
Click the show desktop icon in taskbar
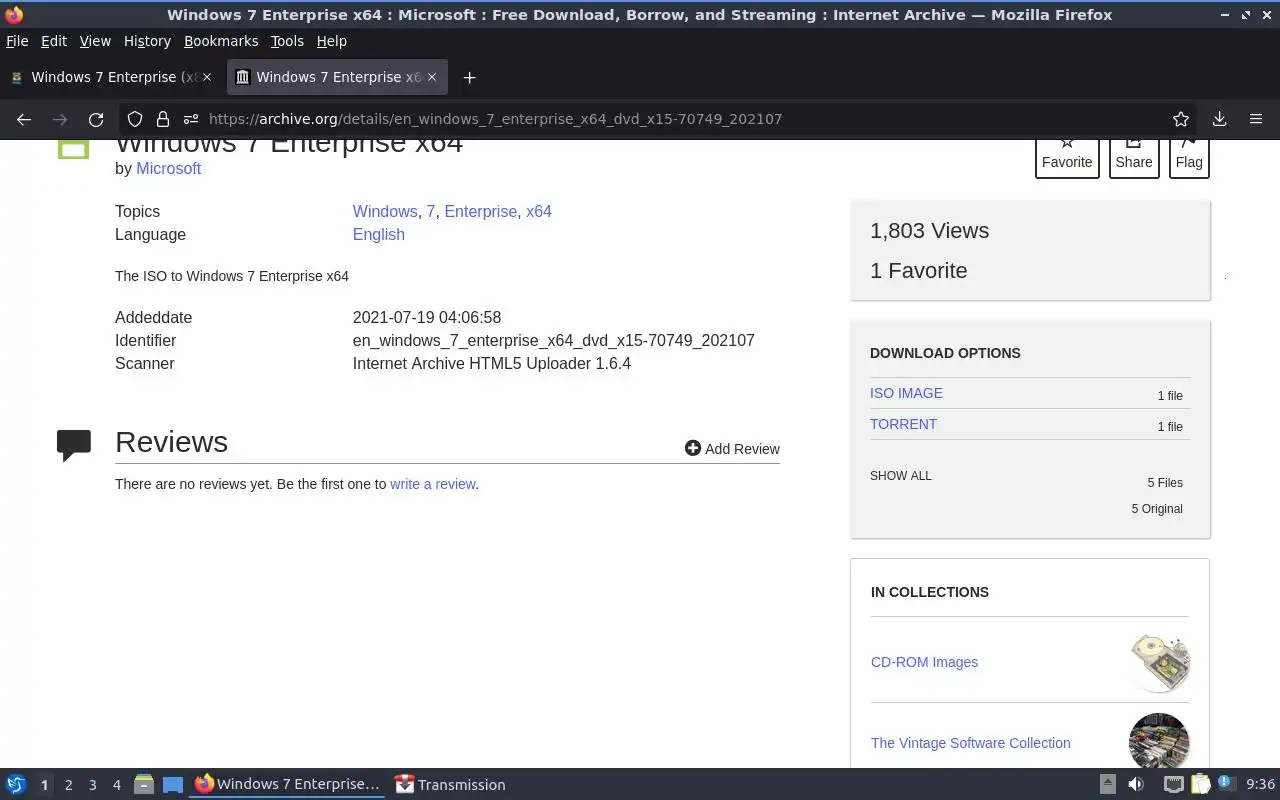[x=173, y=785]
